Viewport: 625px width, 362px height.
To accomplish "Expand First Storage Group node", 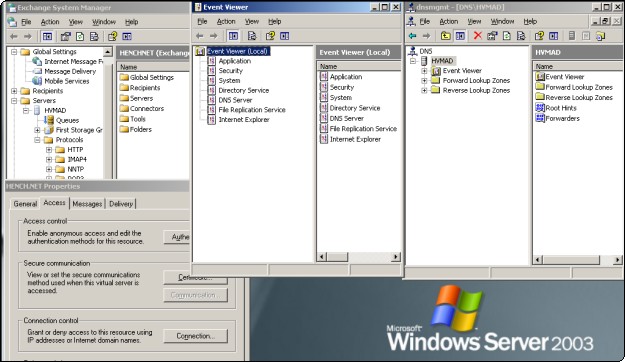I will [37, 130].
